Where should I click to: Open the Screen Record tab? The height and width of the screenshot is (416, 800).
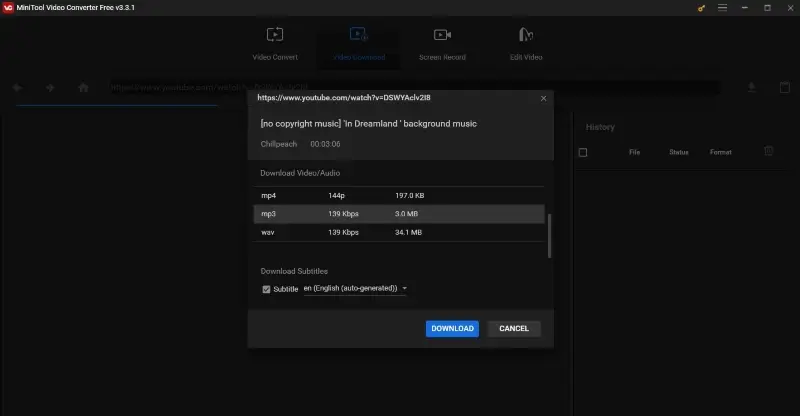[x=442, y=44]
